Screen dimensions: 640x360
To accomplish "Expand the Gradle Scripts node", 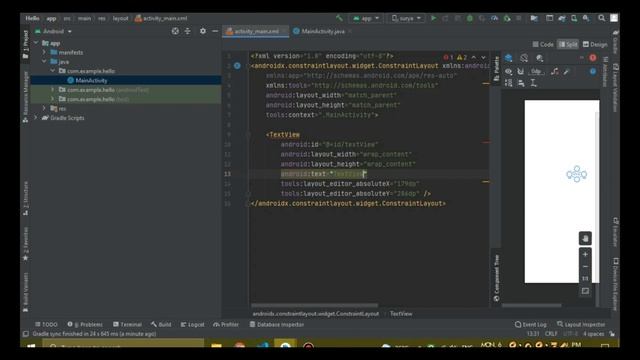I will pyautogui.click(x=36, y=118).
